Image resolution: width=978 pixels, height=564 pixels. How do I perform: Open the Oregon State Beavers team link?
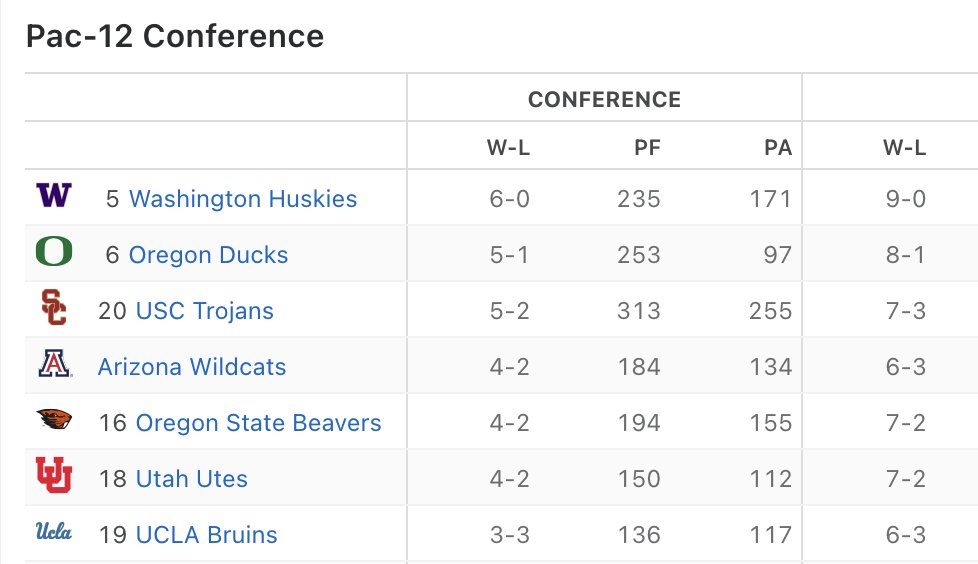[x=258, y=422]
